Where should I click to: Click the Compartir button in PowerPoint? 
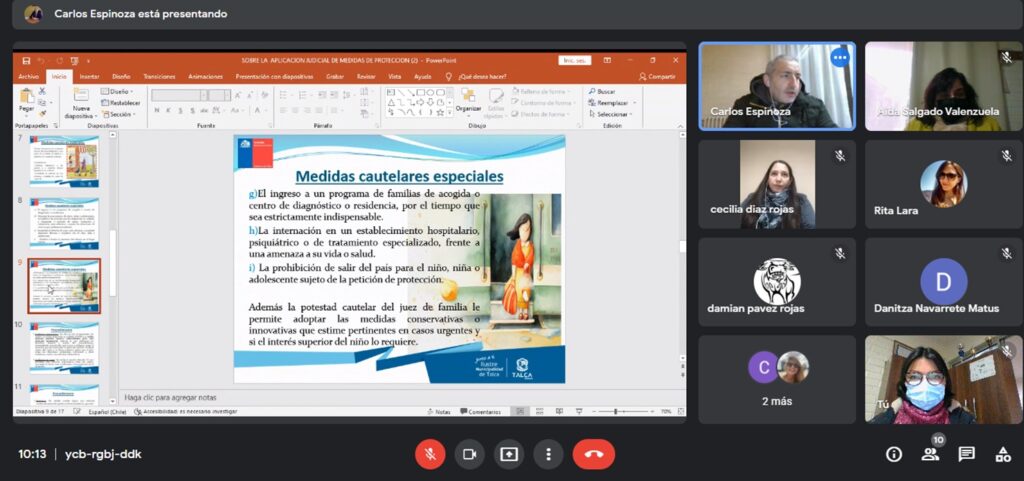click(x=657, y=76)
